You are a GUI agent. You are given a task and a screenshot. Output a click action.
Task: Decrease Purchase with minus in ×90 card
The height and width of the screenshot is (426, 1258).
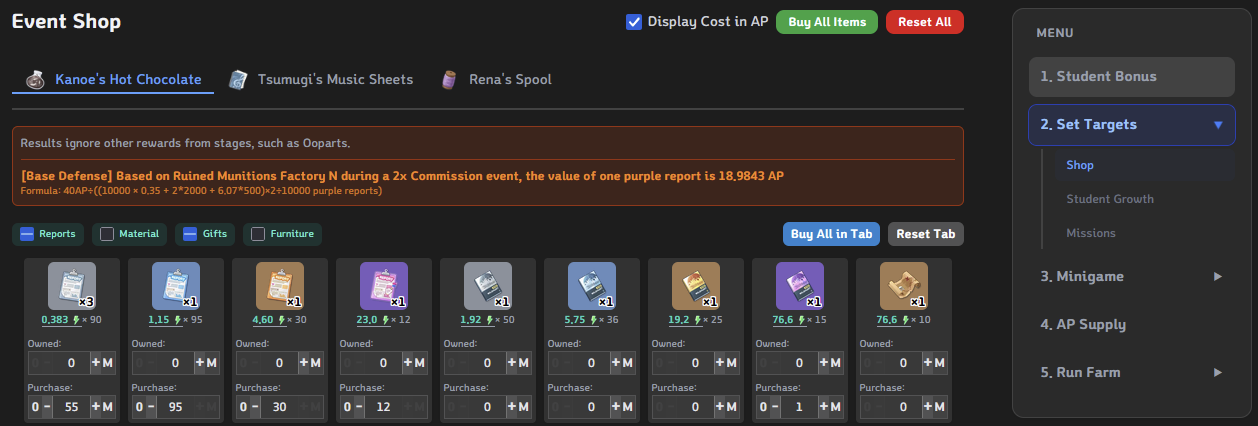coord(45,407)
